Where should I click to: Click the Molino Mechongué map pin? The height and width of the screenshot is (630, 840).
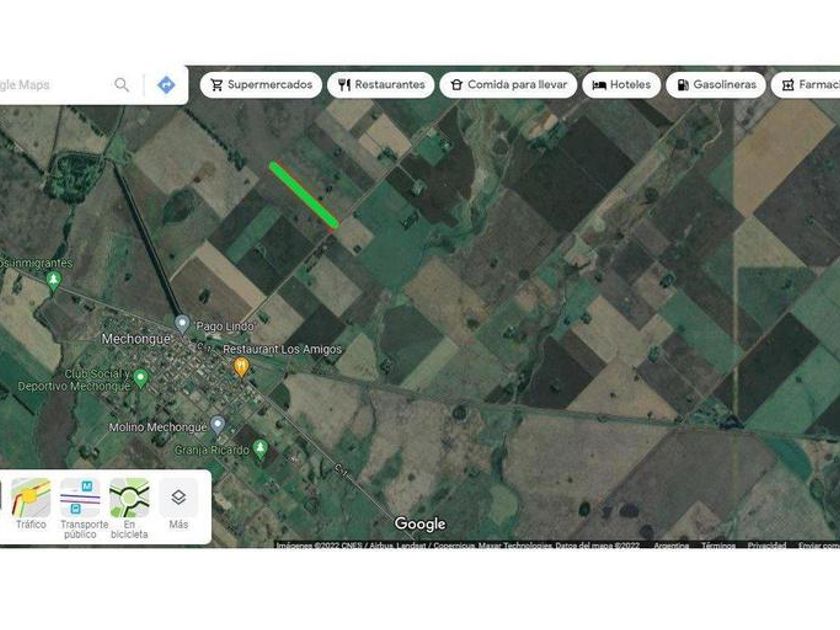(x=217, y=425)
